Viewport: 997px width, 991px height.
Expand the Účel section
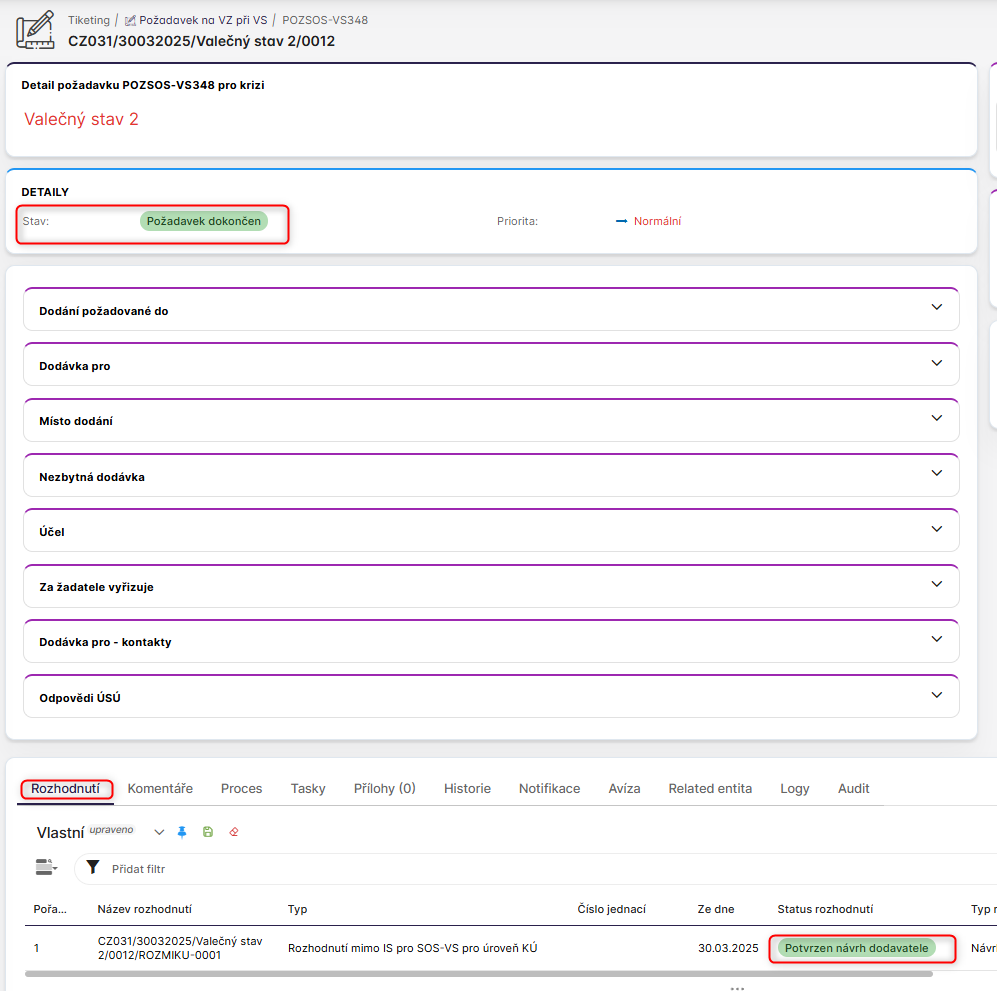pos(936,529)
